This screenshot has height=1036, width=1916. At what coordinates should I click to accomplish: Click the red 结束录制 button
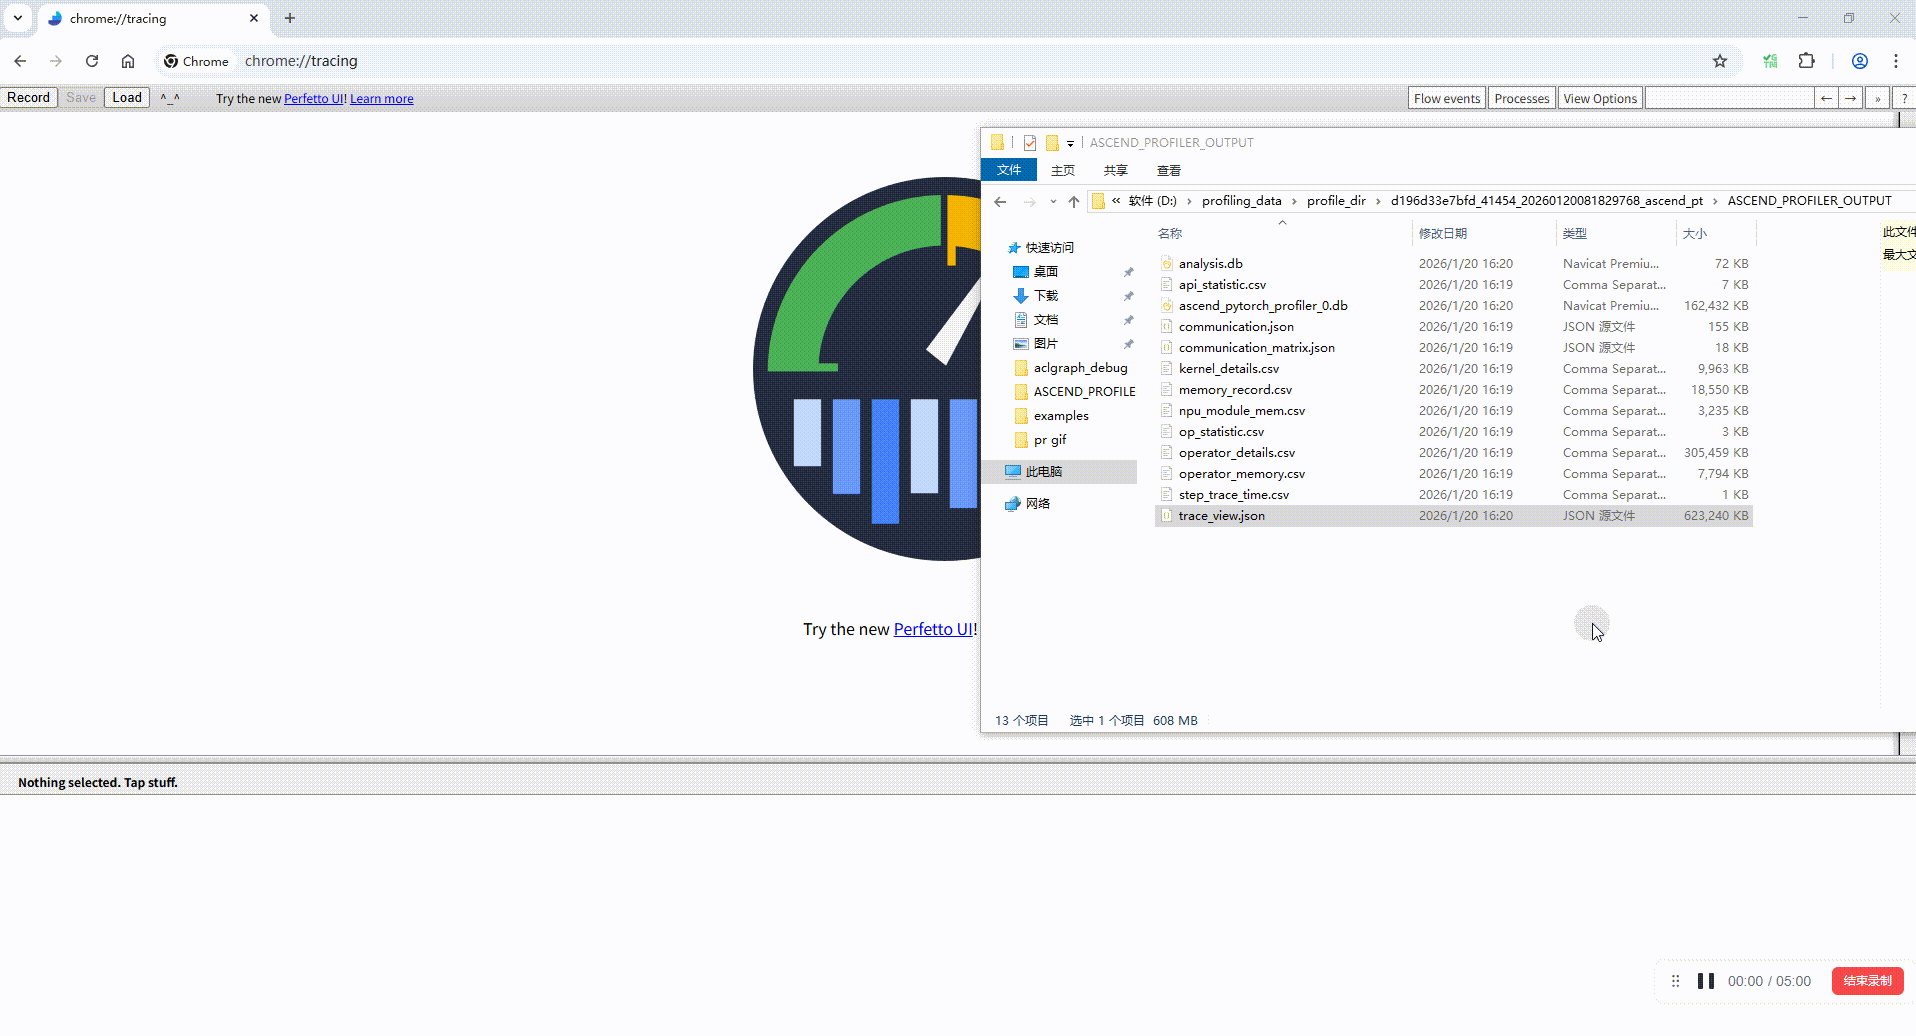pyautogui.click(x=1867, y=981)
